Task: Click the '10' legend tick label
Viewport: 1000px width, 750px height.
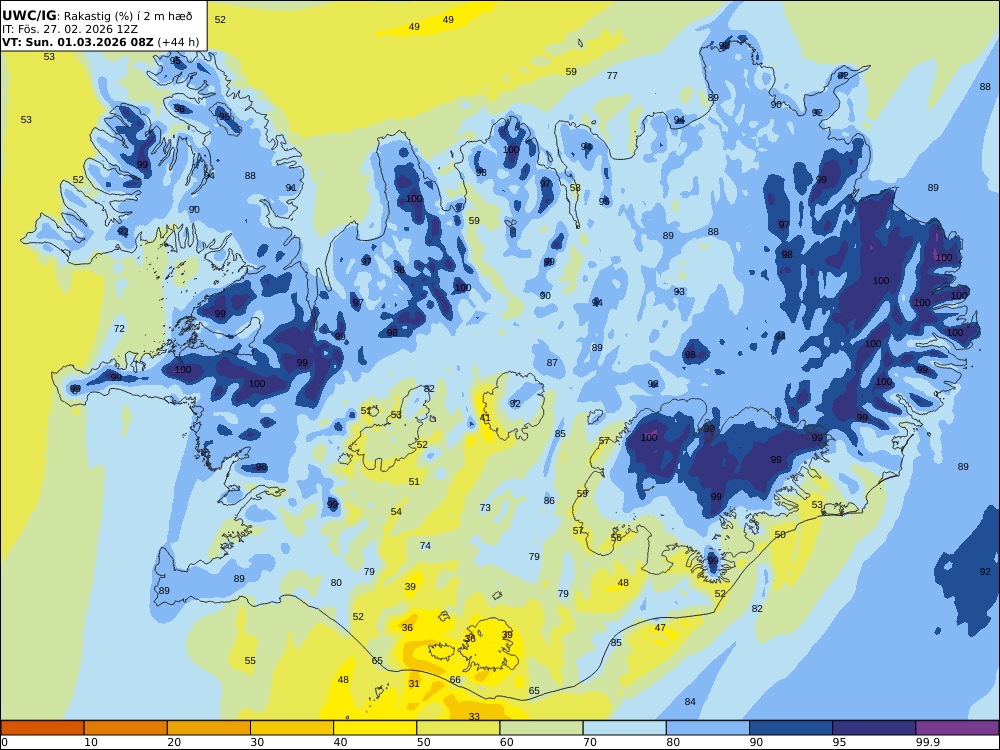Action: (91, 742)
